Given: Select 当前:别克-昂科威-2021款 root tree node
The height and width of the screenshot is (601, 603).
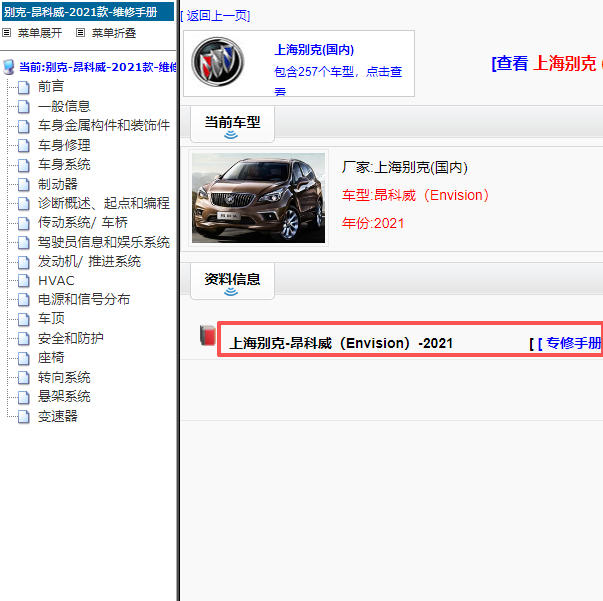Looking at the screenshot, I should (x=98, y=67).
